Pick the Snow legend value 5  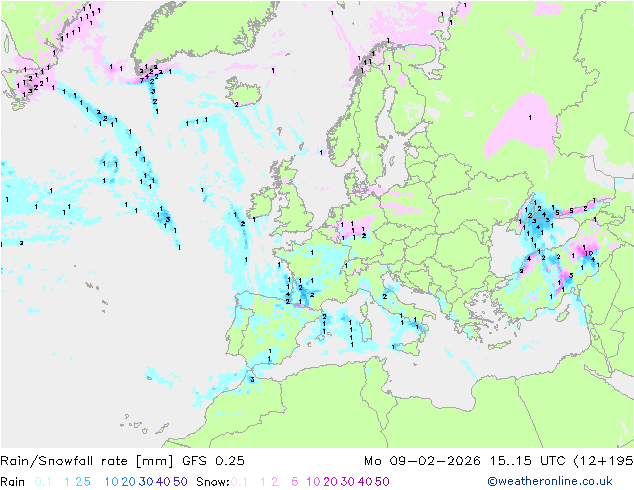pos(295,482)
